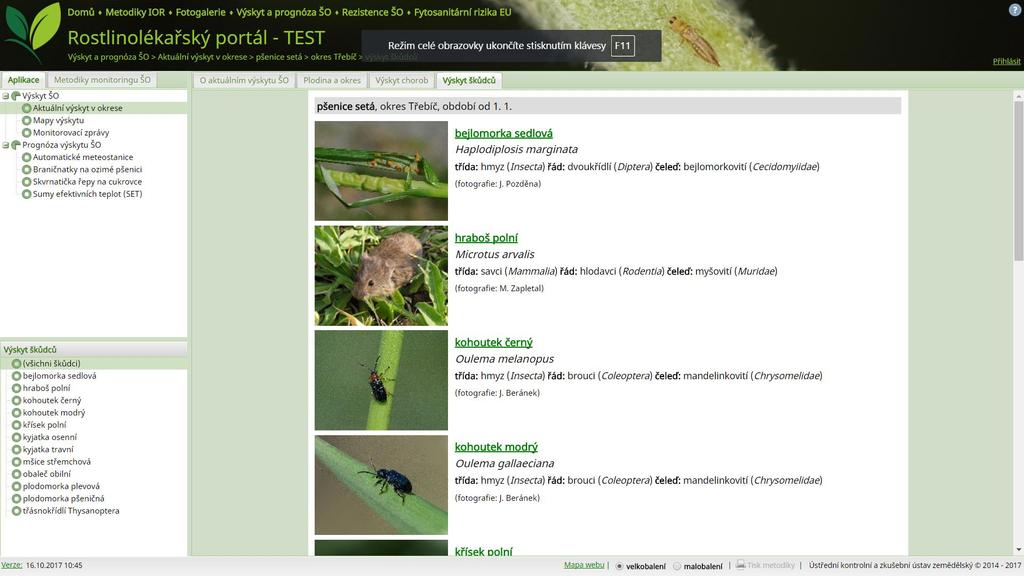Image resolution: width=1024 pixels, height=576 pixels.
Task: Click the folder icon of Prognóza výskytu ŠO
Action: click(16, 144)
